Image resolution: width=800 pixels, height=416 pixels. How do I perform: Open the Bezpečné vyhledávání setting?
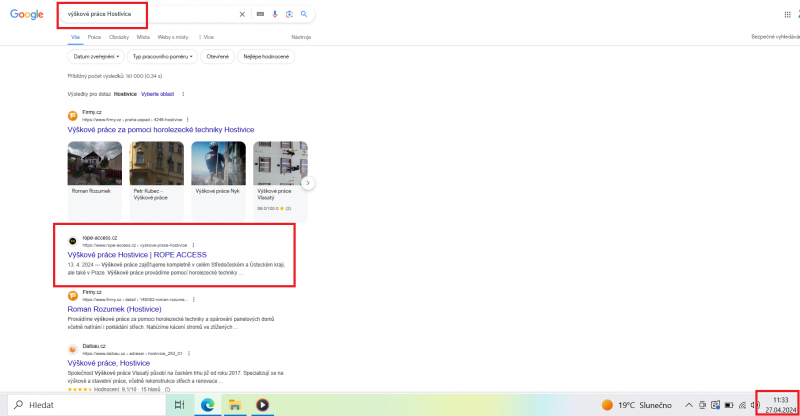(x=775, y=37)
